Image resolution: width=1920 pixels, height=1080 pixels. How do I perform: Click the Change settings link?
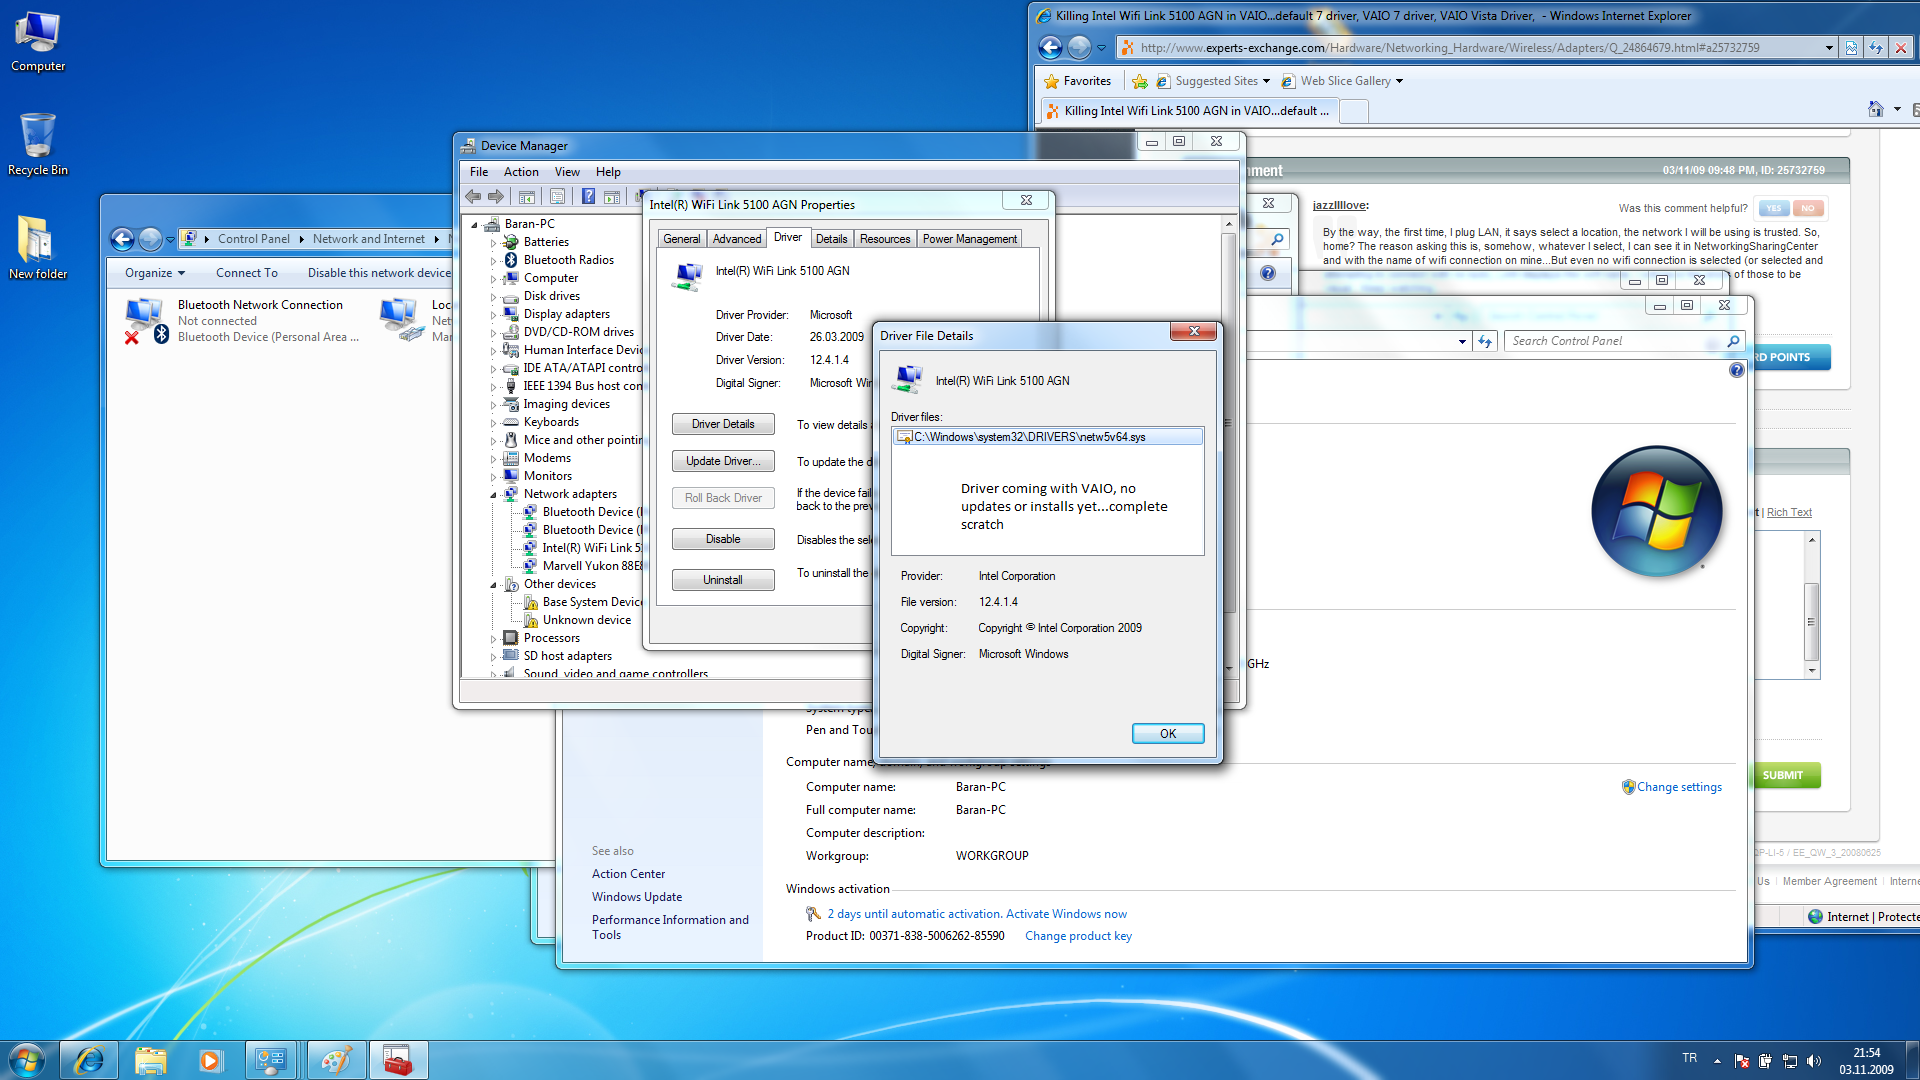[1679, 787]
